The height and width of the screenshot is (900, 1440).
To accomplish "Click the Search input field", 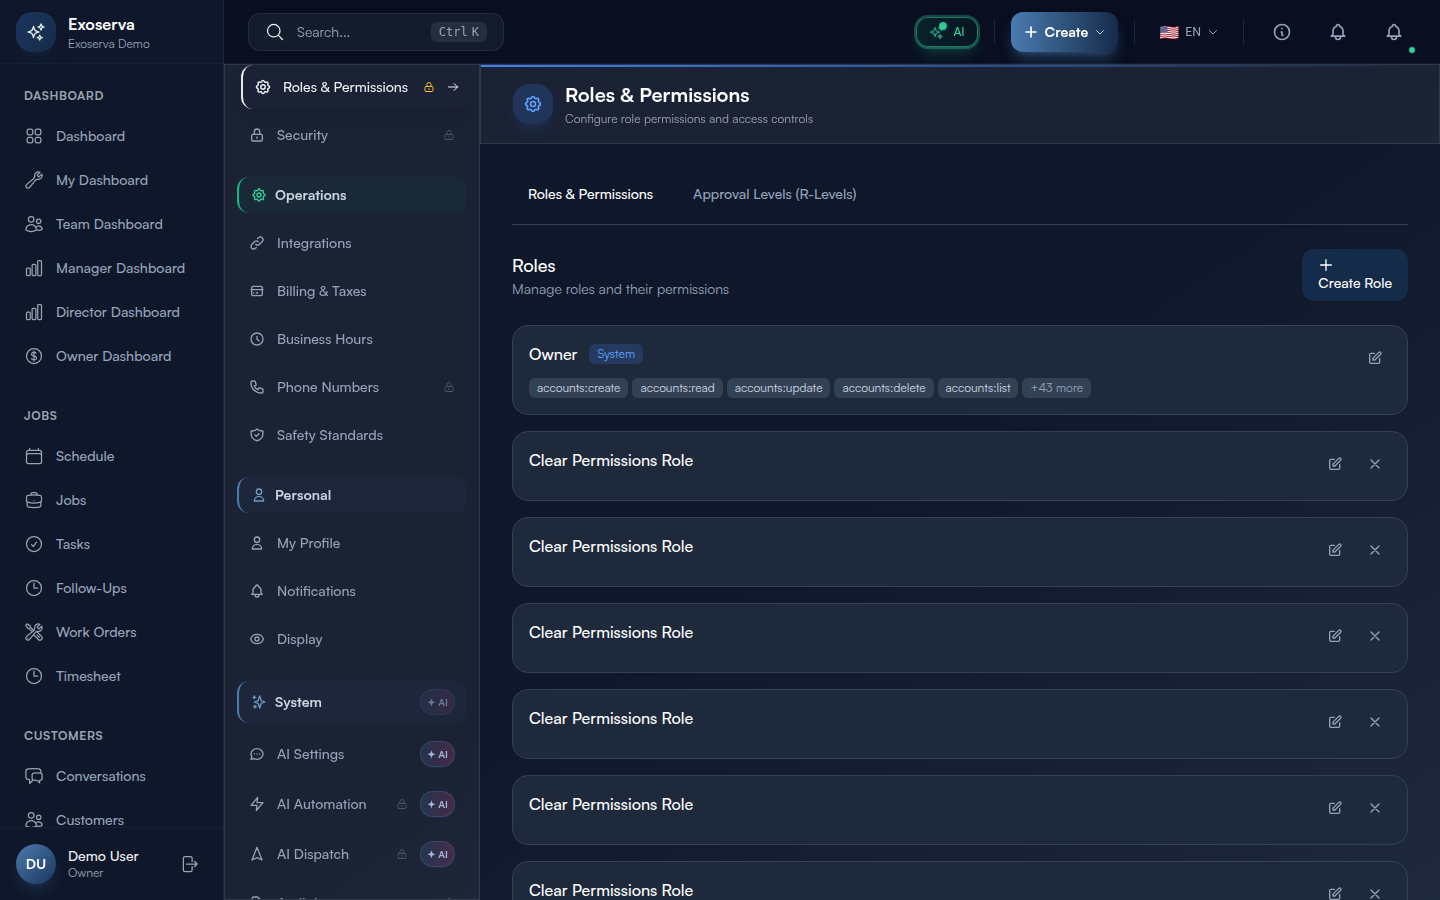I will click(360, 32).
